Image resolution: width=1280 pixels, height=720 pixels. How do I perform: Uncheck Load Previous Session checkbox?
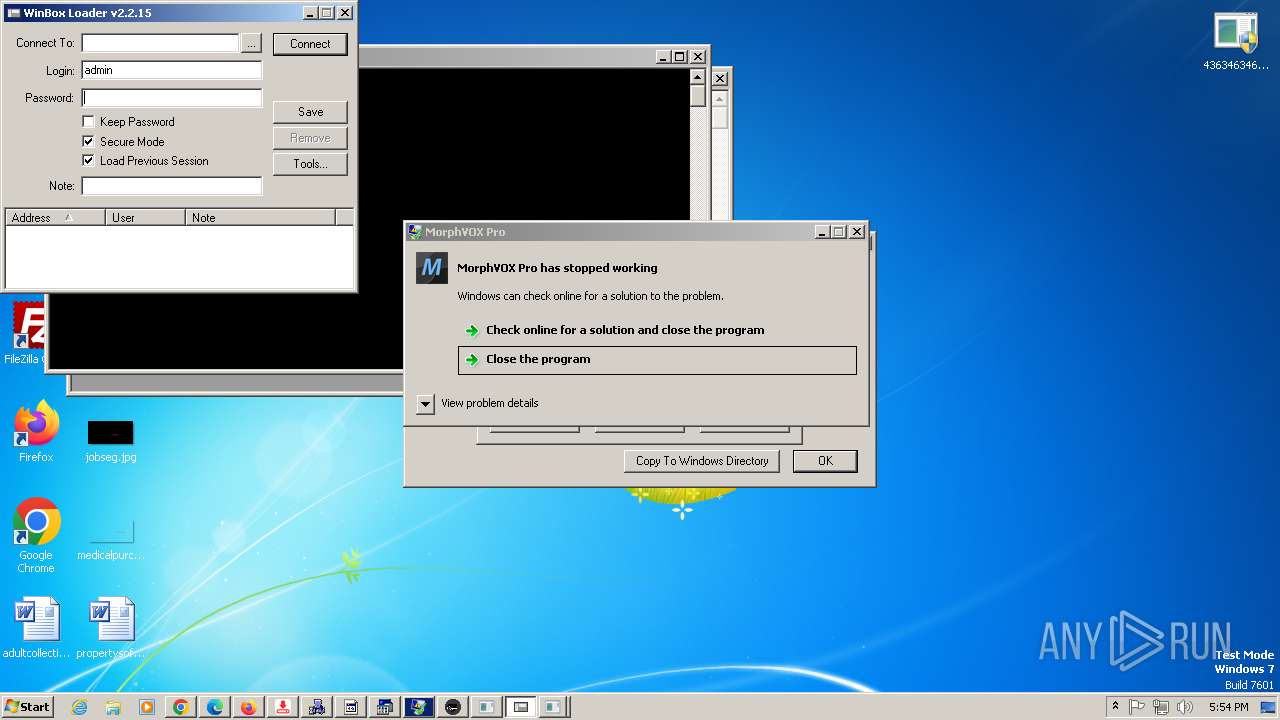tap(88, 161)
